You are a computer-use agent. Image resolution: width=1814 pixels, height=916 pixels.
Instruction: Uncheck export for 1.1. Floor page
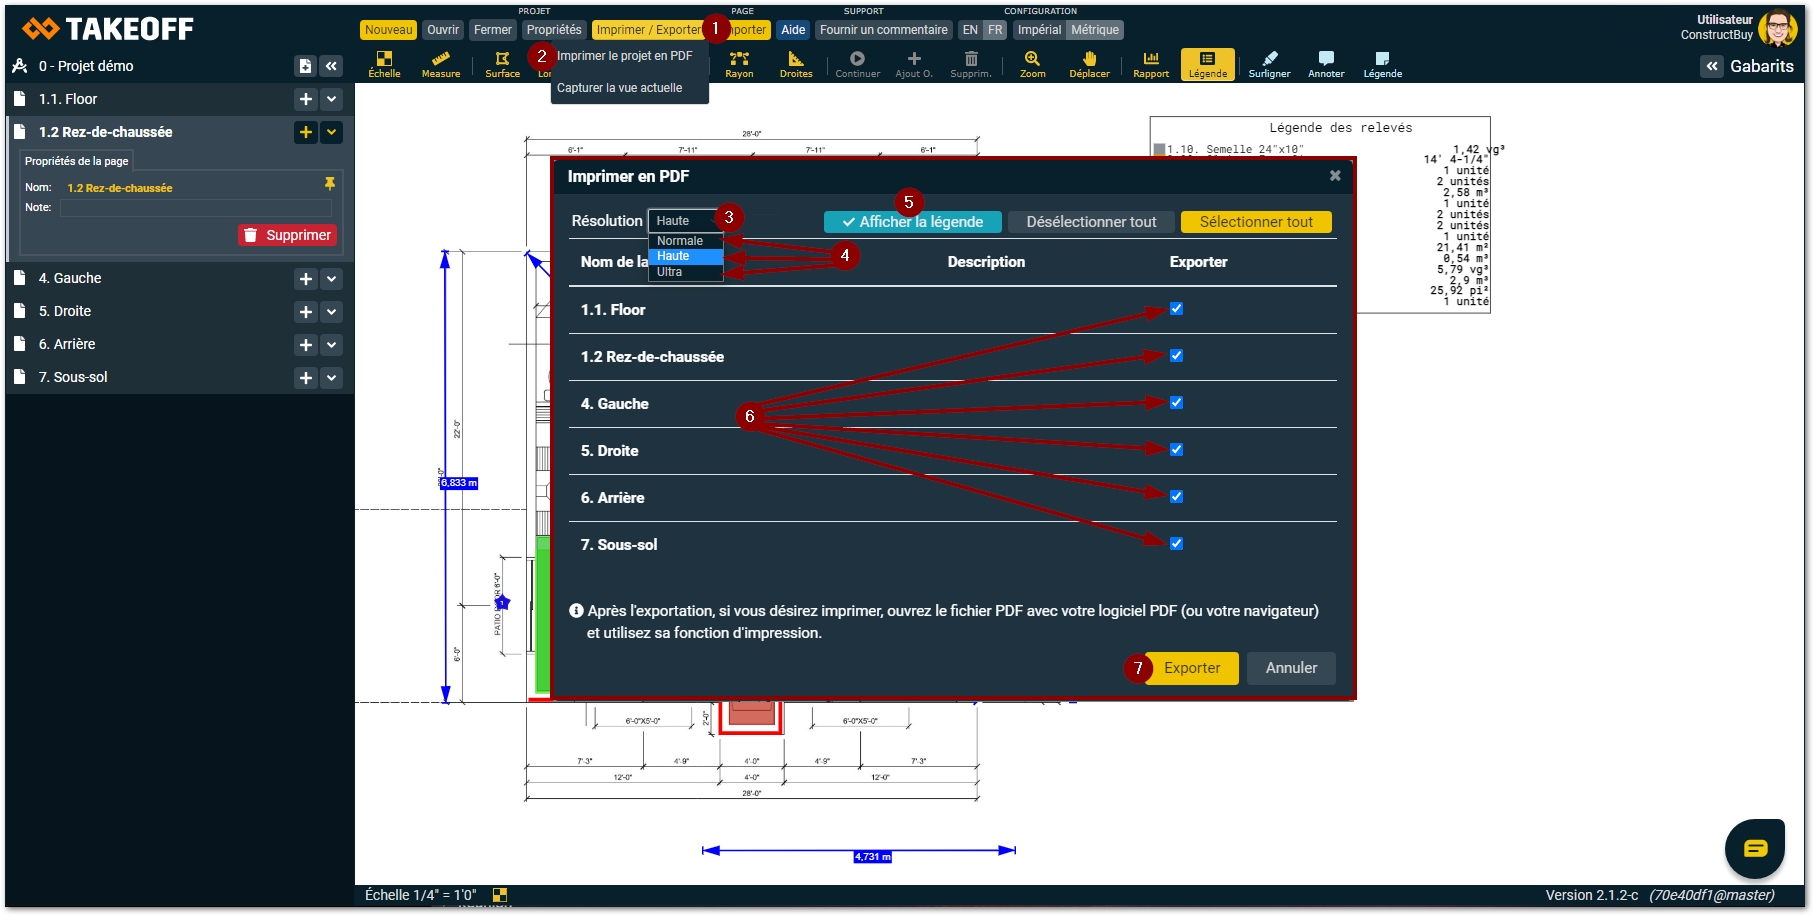pos(1176,309)
